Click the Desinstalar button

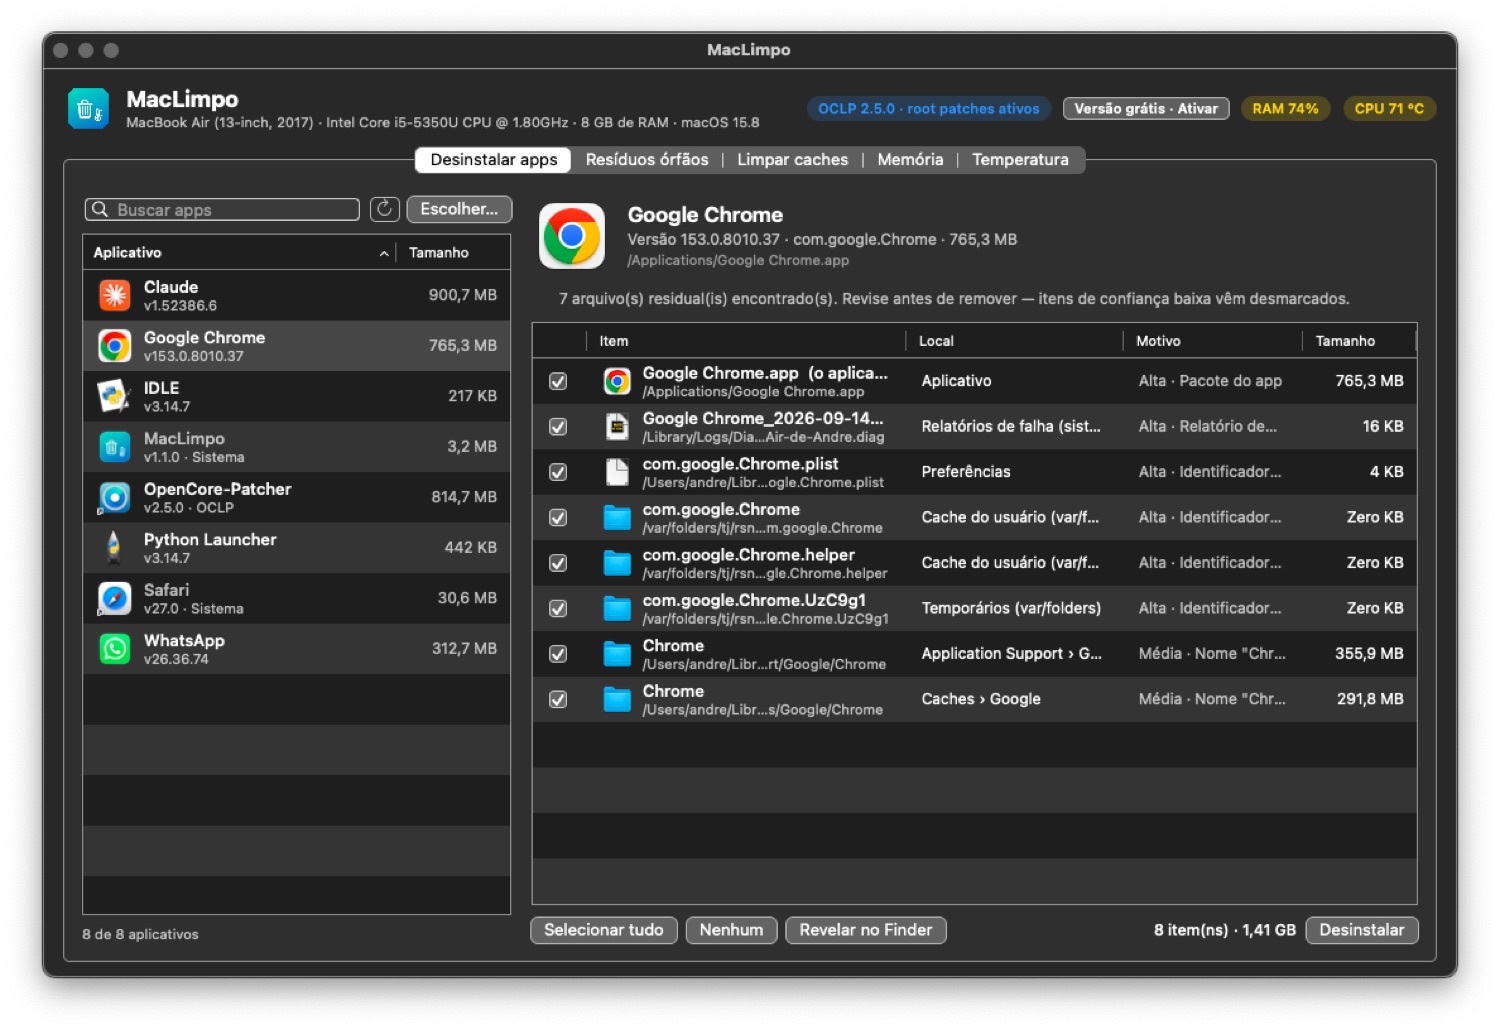(x=1362, y=930)
